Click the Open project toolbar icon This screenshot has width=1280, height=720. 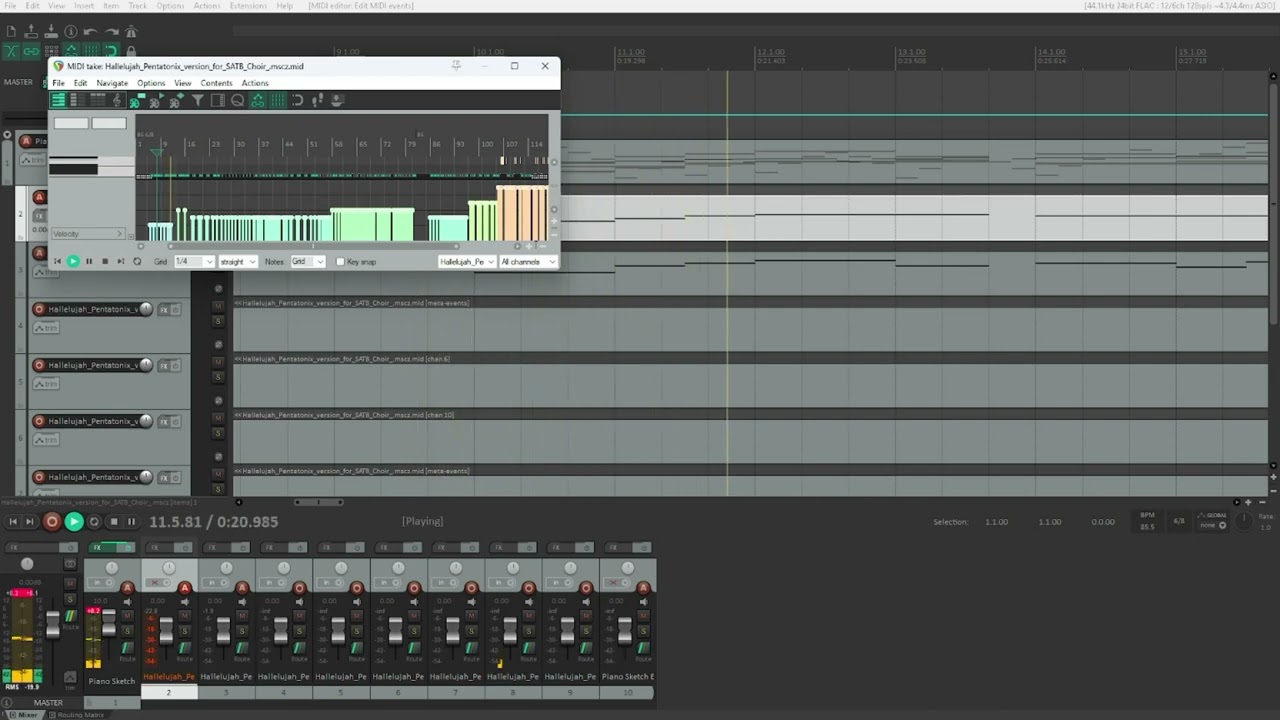coord(31,32)
